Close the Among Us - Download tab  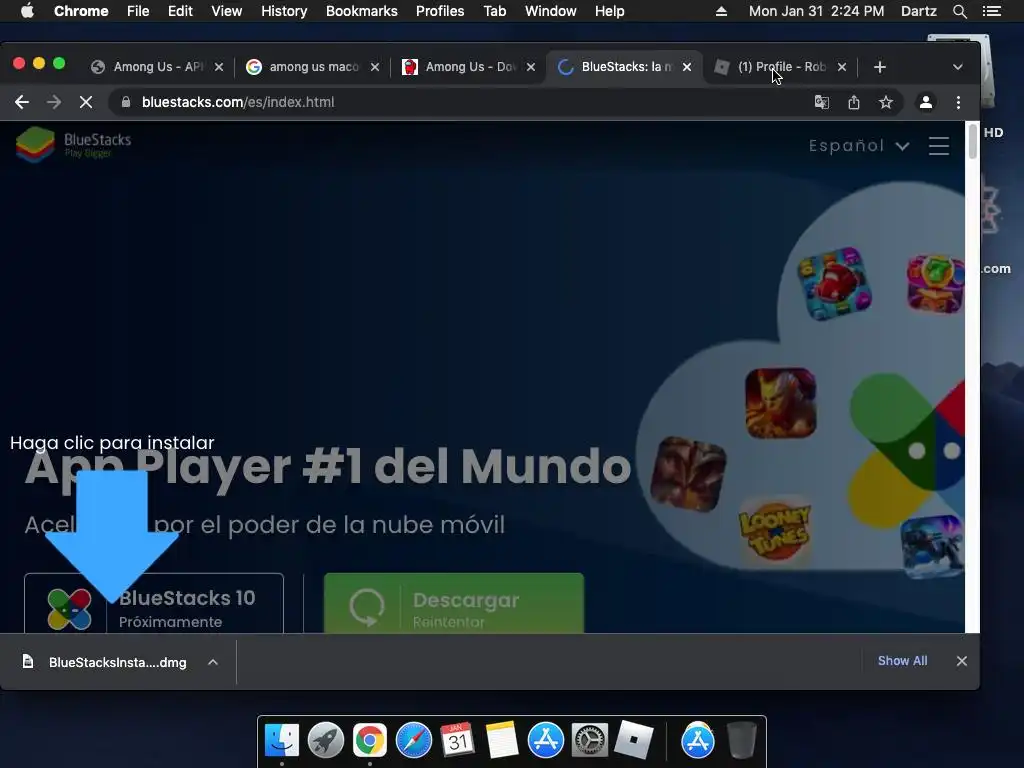[x=531, y=67]
